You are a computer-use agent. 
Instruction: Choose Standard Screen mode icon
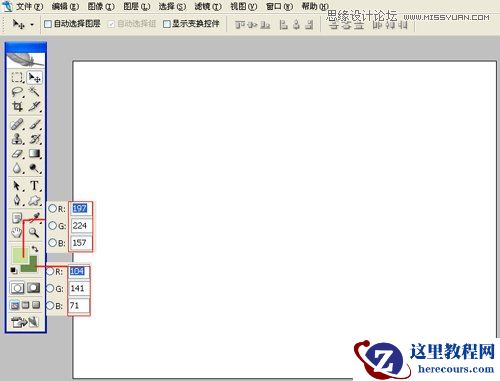(15, 305)
